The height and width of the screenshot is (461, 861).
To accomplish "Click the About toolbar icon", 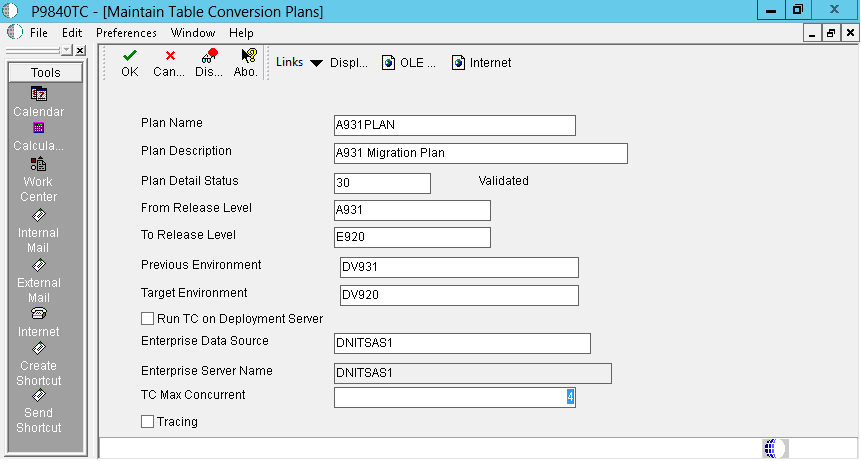I will [x=248, y=55].
